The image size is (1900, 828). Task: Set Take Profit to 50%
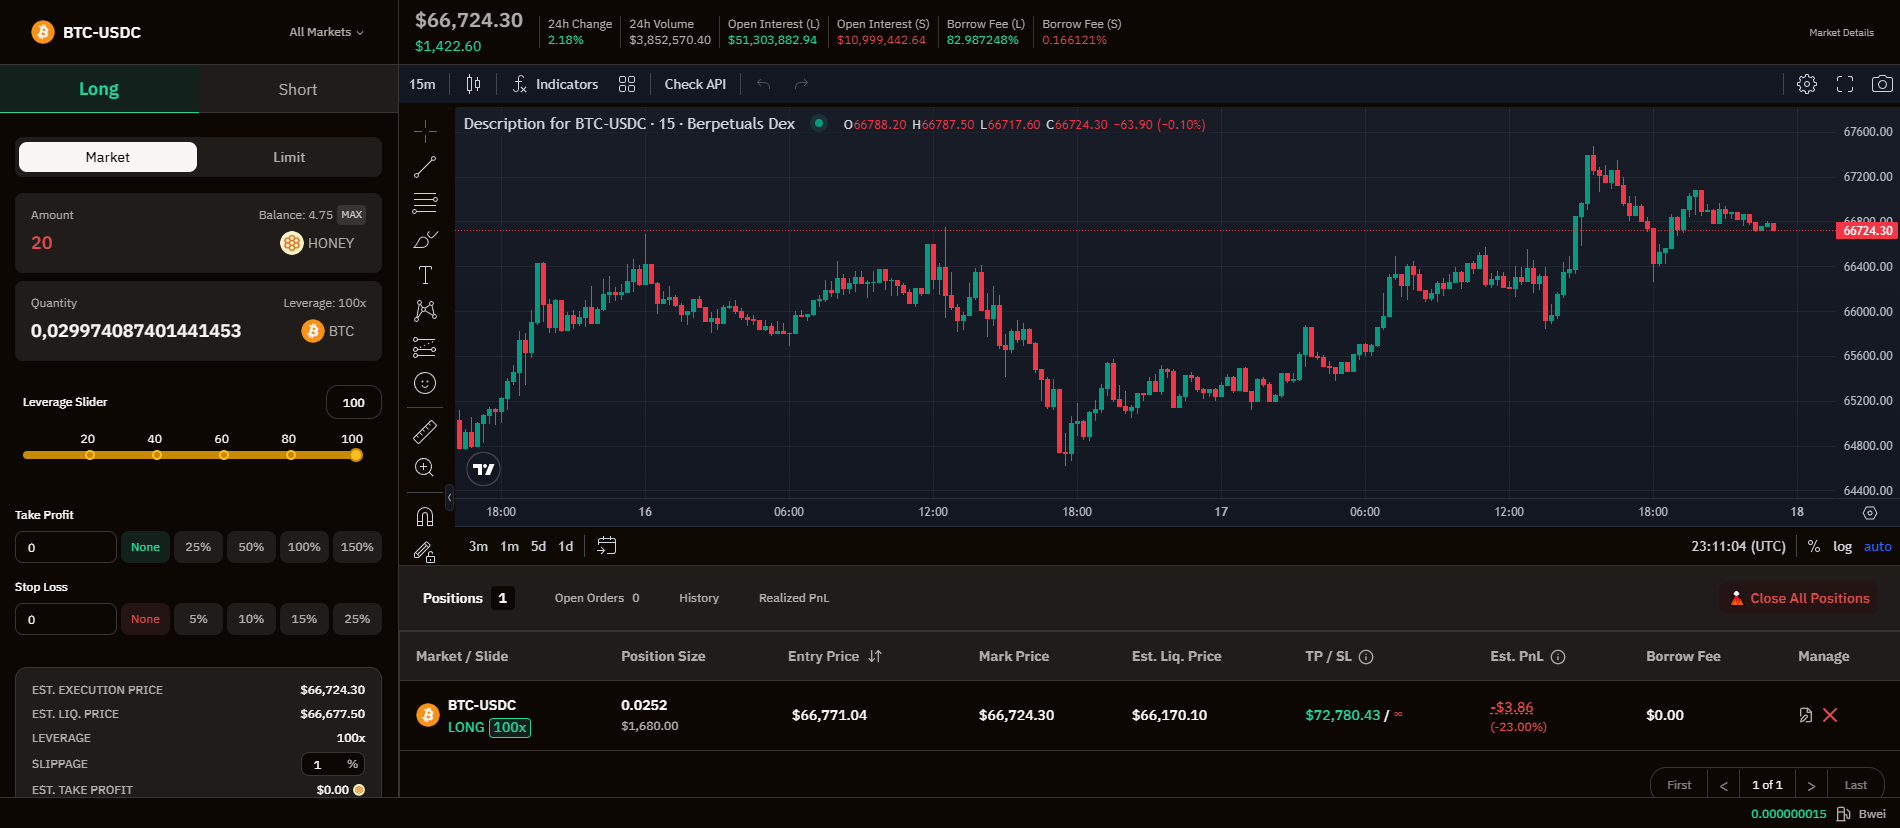(251, 547)
